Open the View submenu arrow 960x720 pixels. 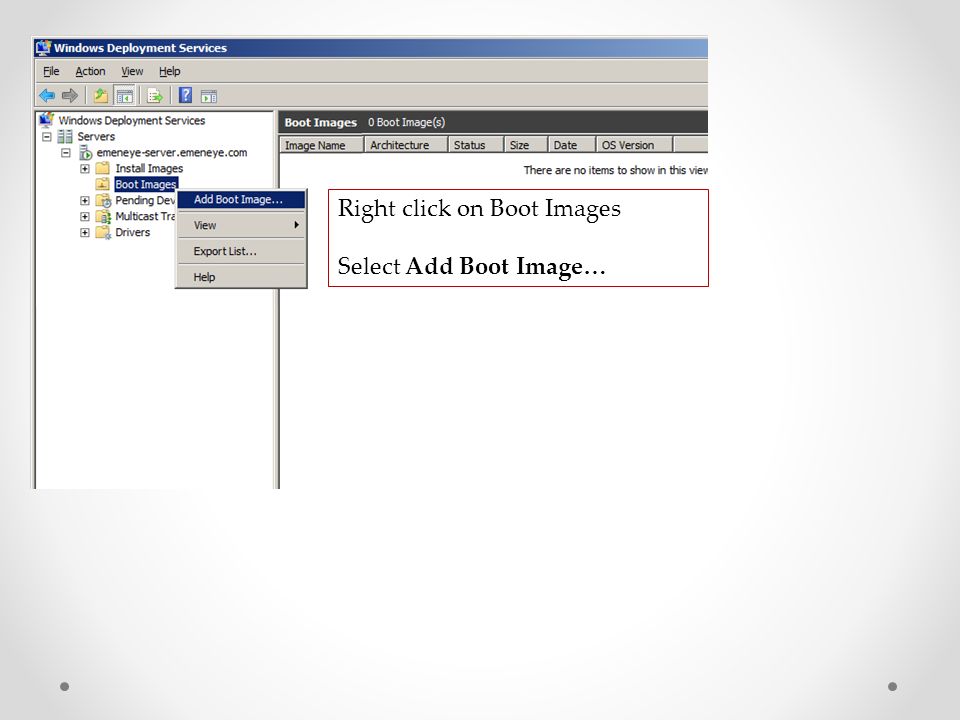pos(296,225)
